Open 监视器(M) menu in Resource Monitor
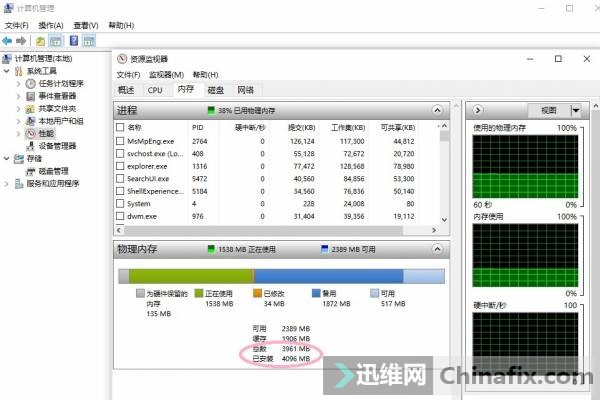The width and height of the screenshot is (600, 400). point(166,75)
